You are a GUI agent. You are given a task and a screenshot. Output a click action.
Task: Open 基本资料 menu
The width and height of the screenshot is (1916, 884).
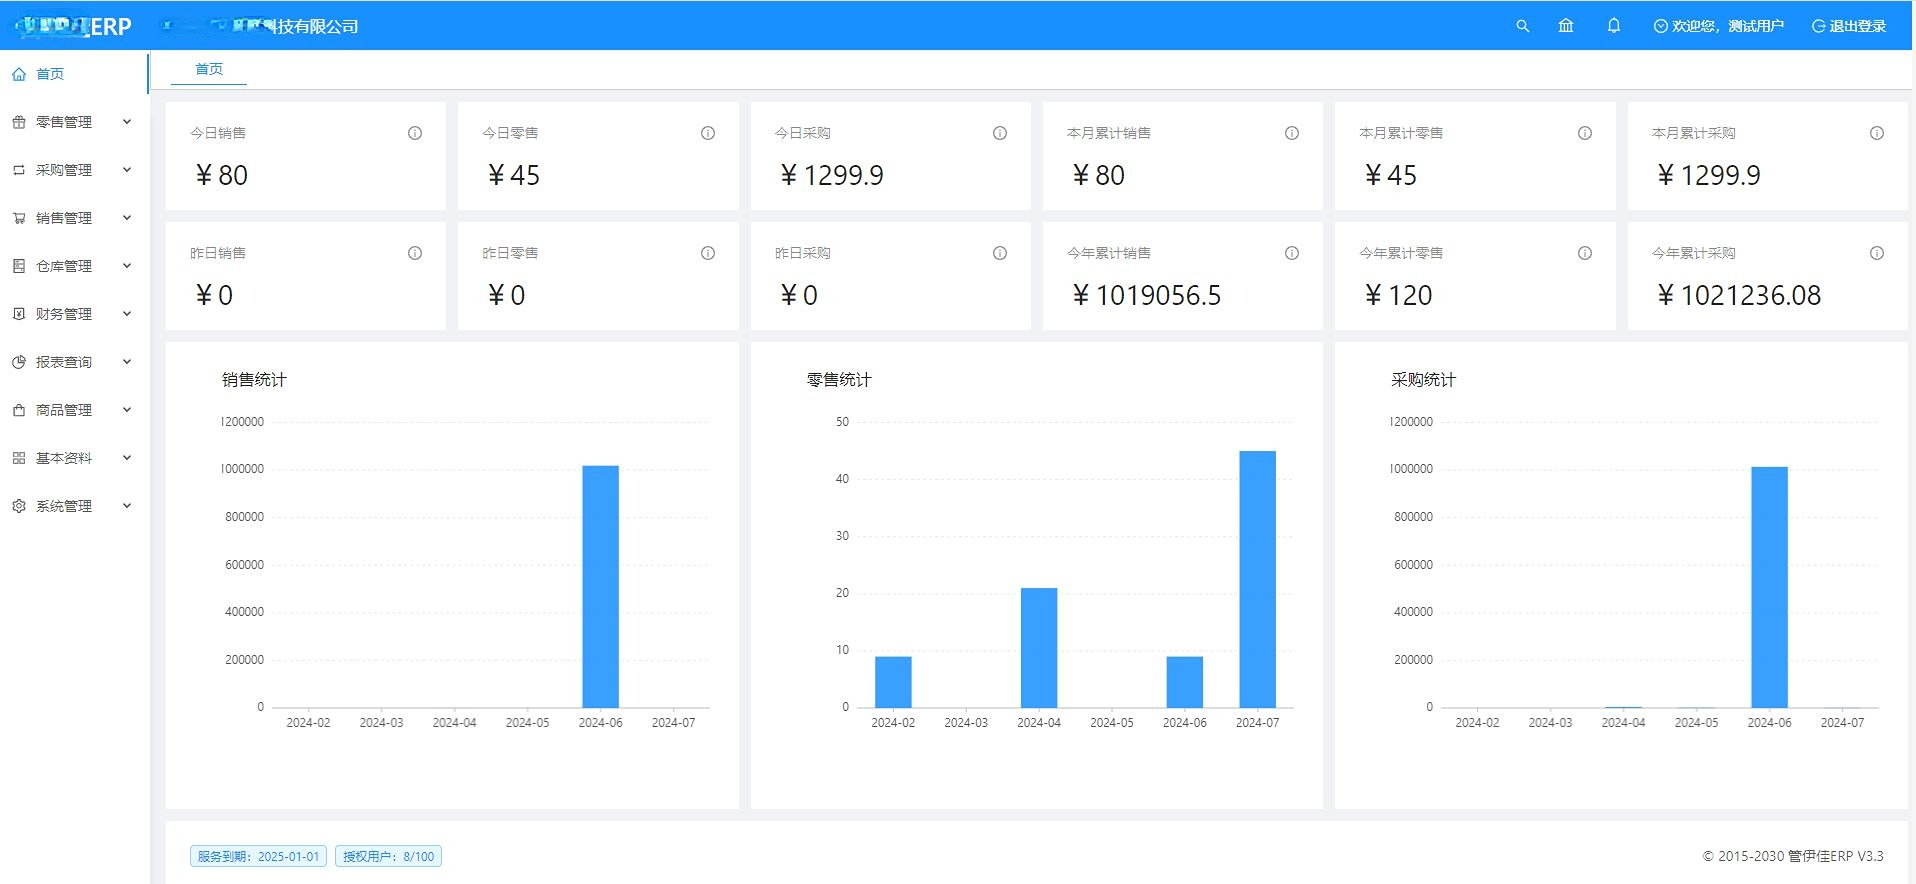74,458
